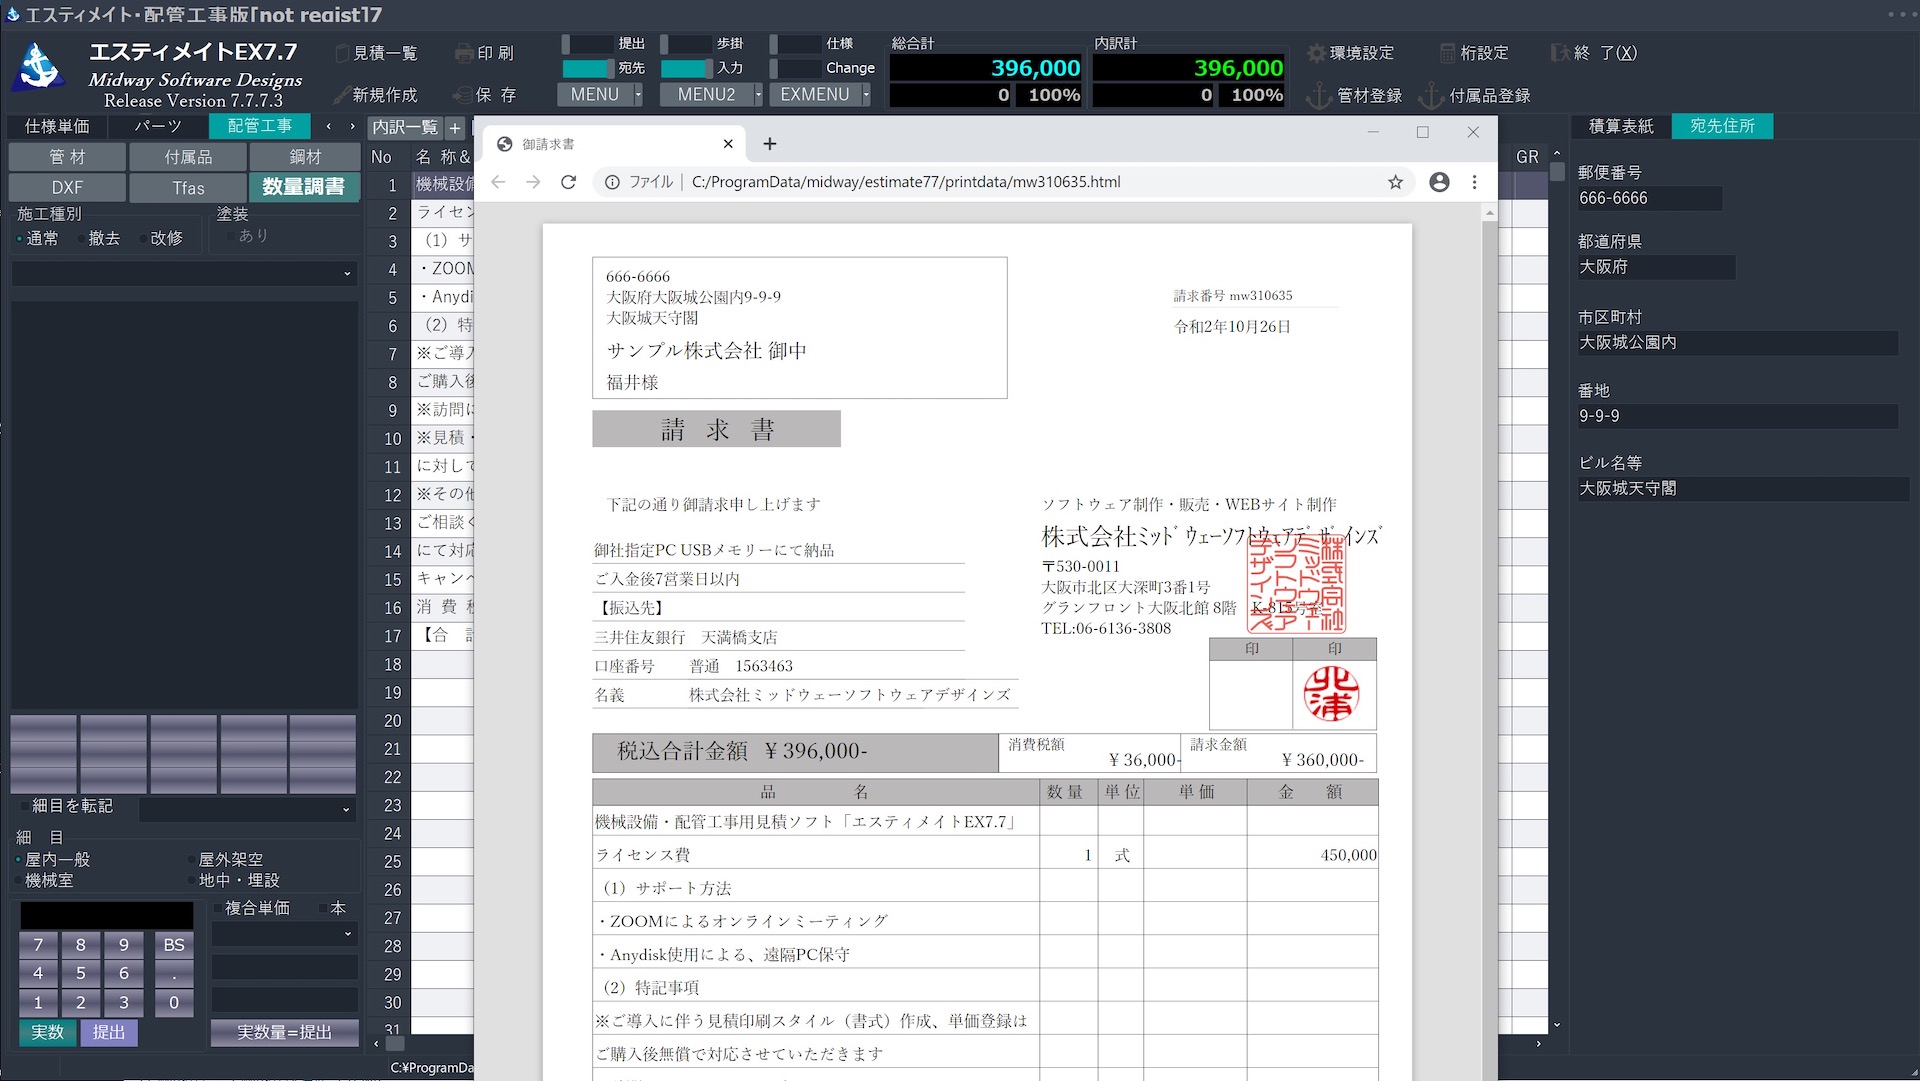Switch to the 仕様単価 tab
Viewport: 1920px width, 1081px height.
[x=57, y=126]
